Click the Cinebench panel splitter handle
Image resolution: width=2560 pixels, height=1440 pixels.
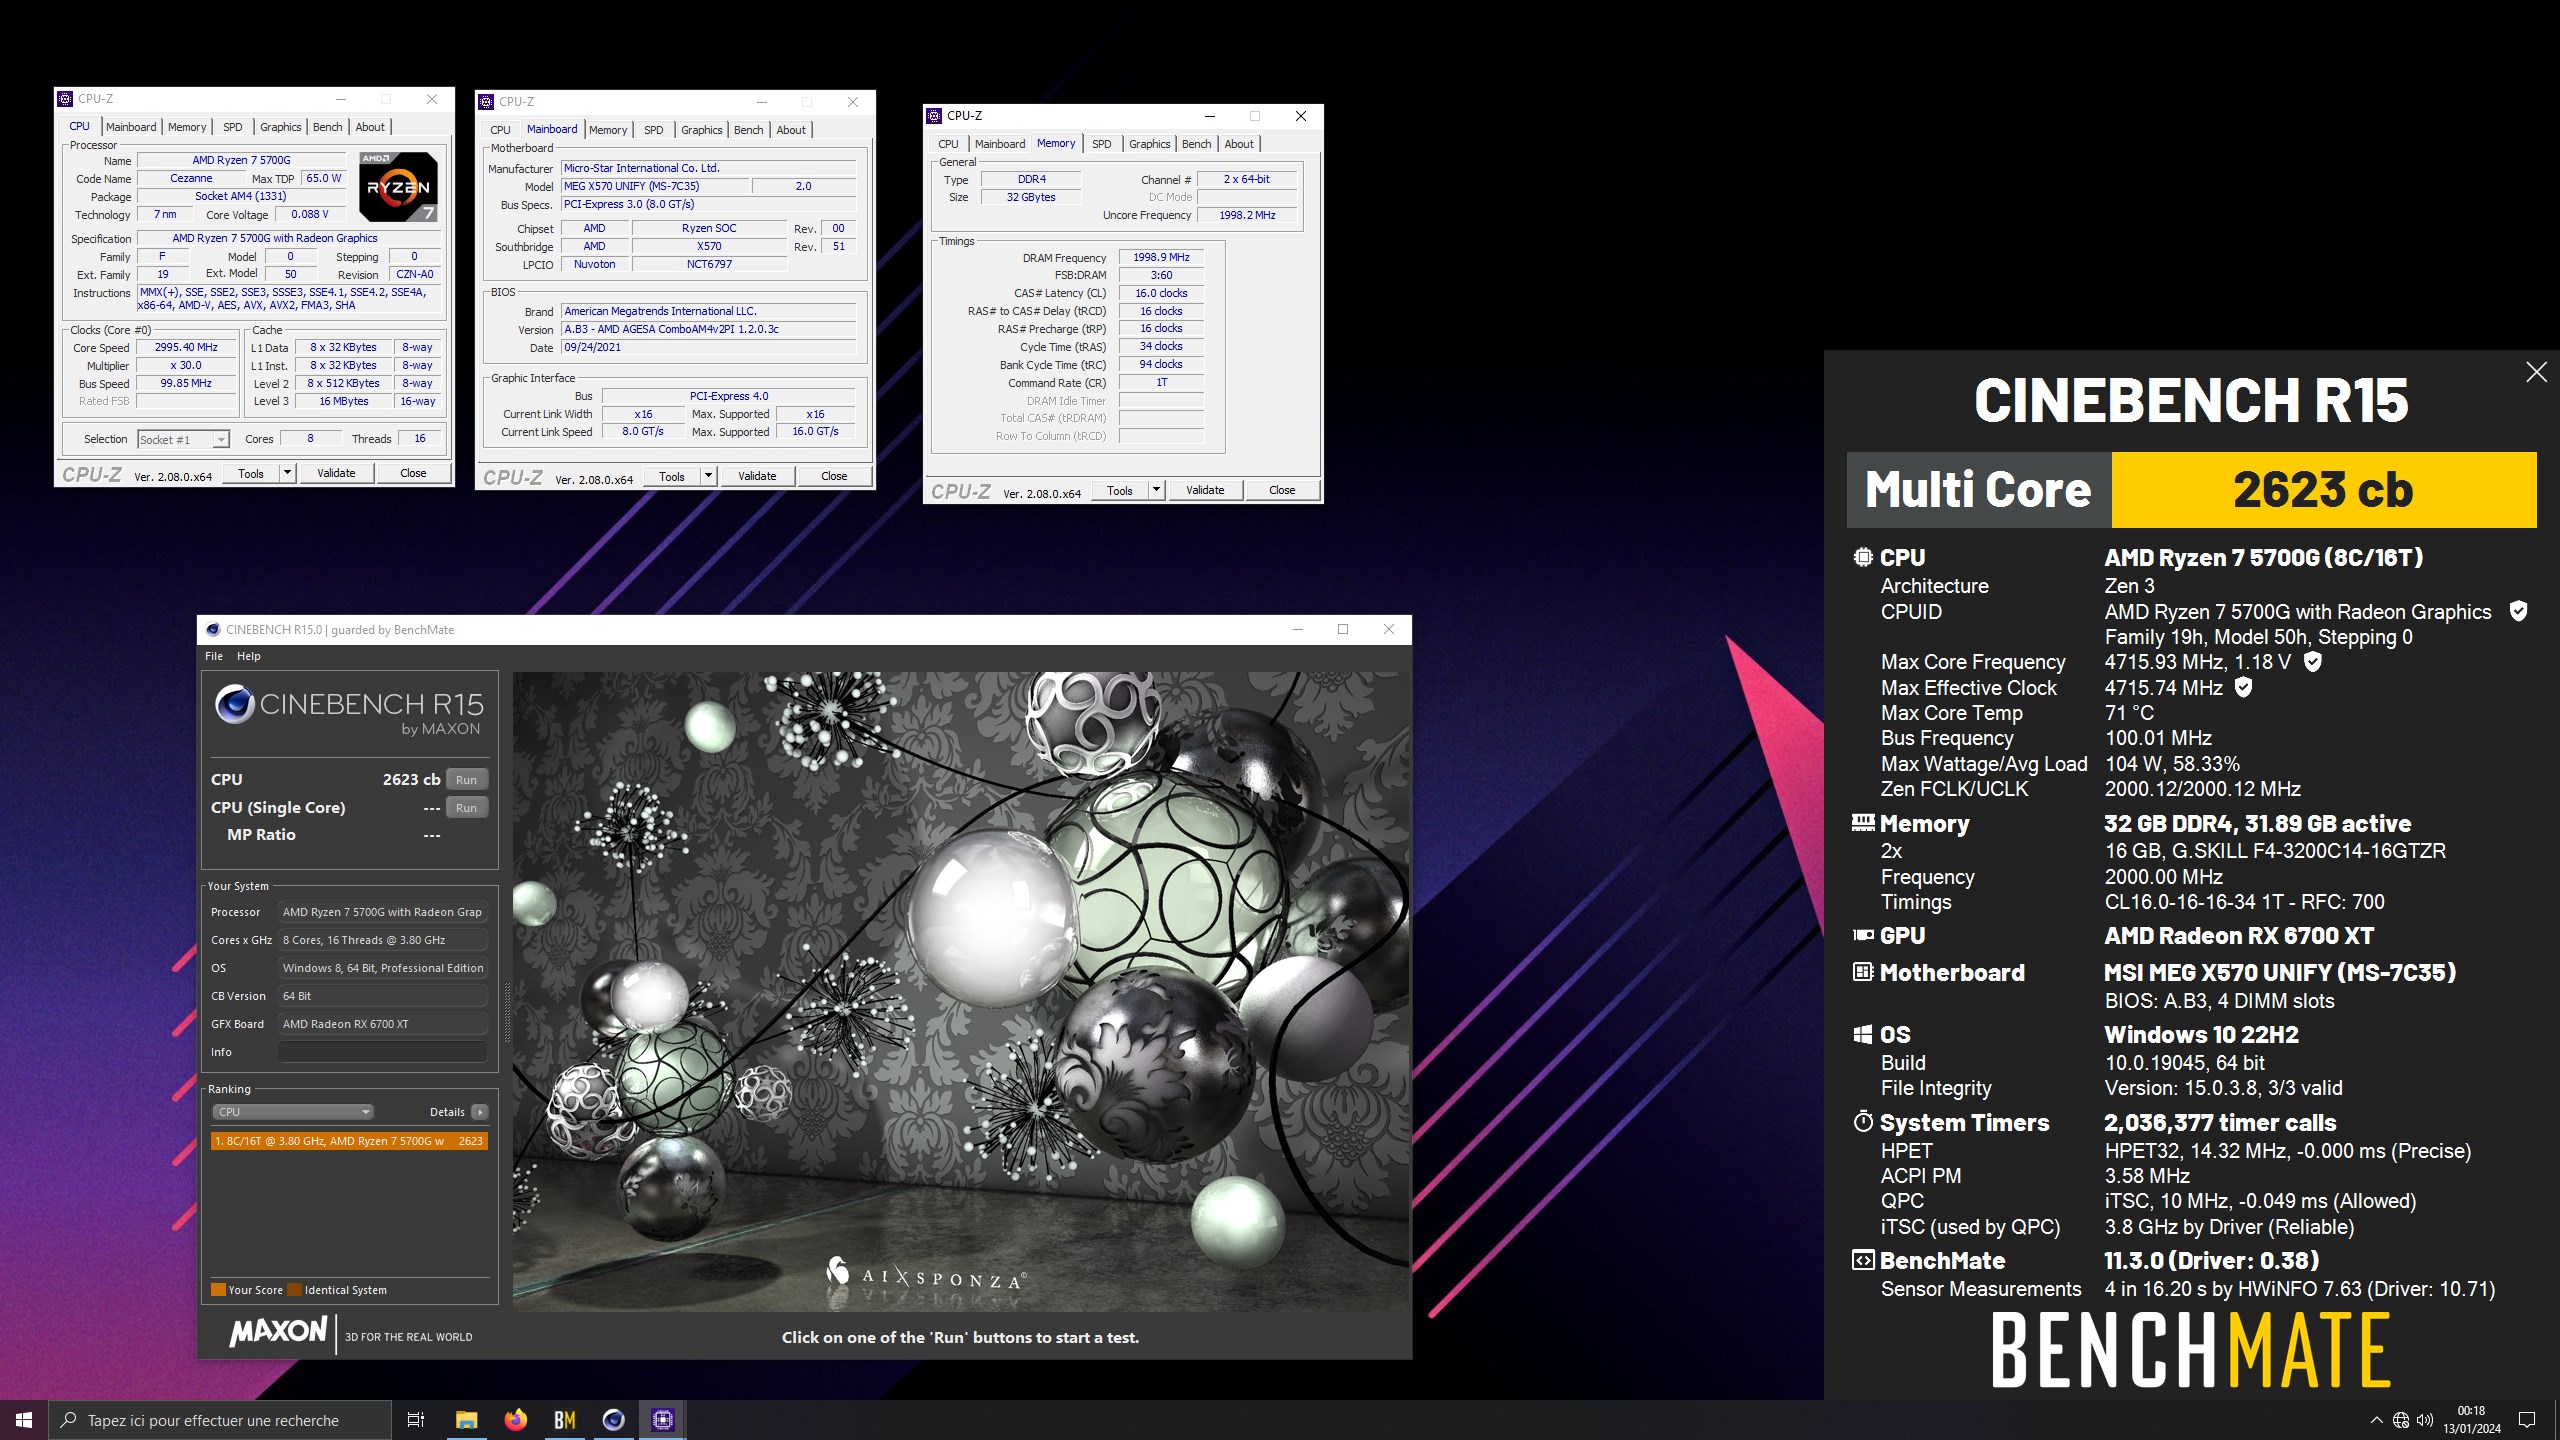(506, 1012)
